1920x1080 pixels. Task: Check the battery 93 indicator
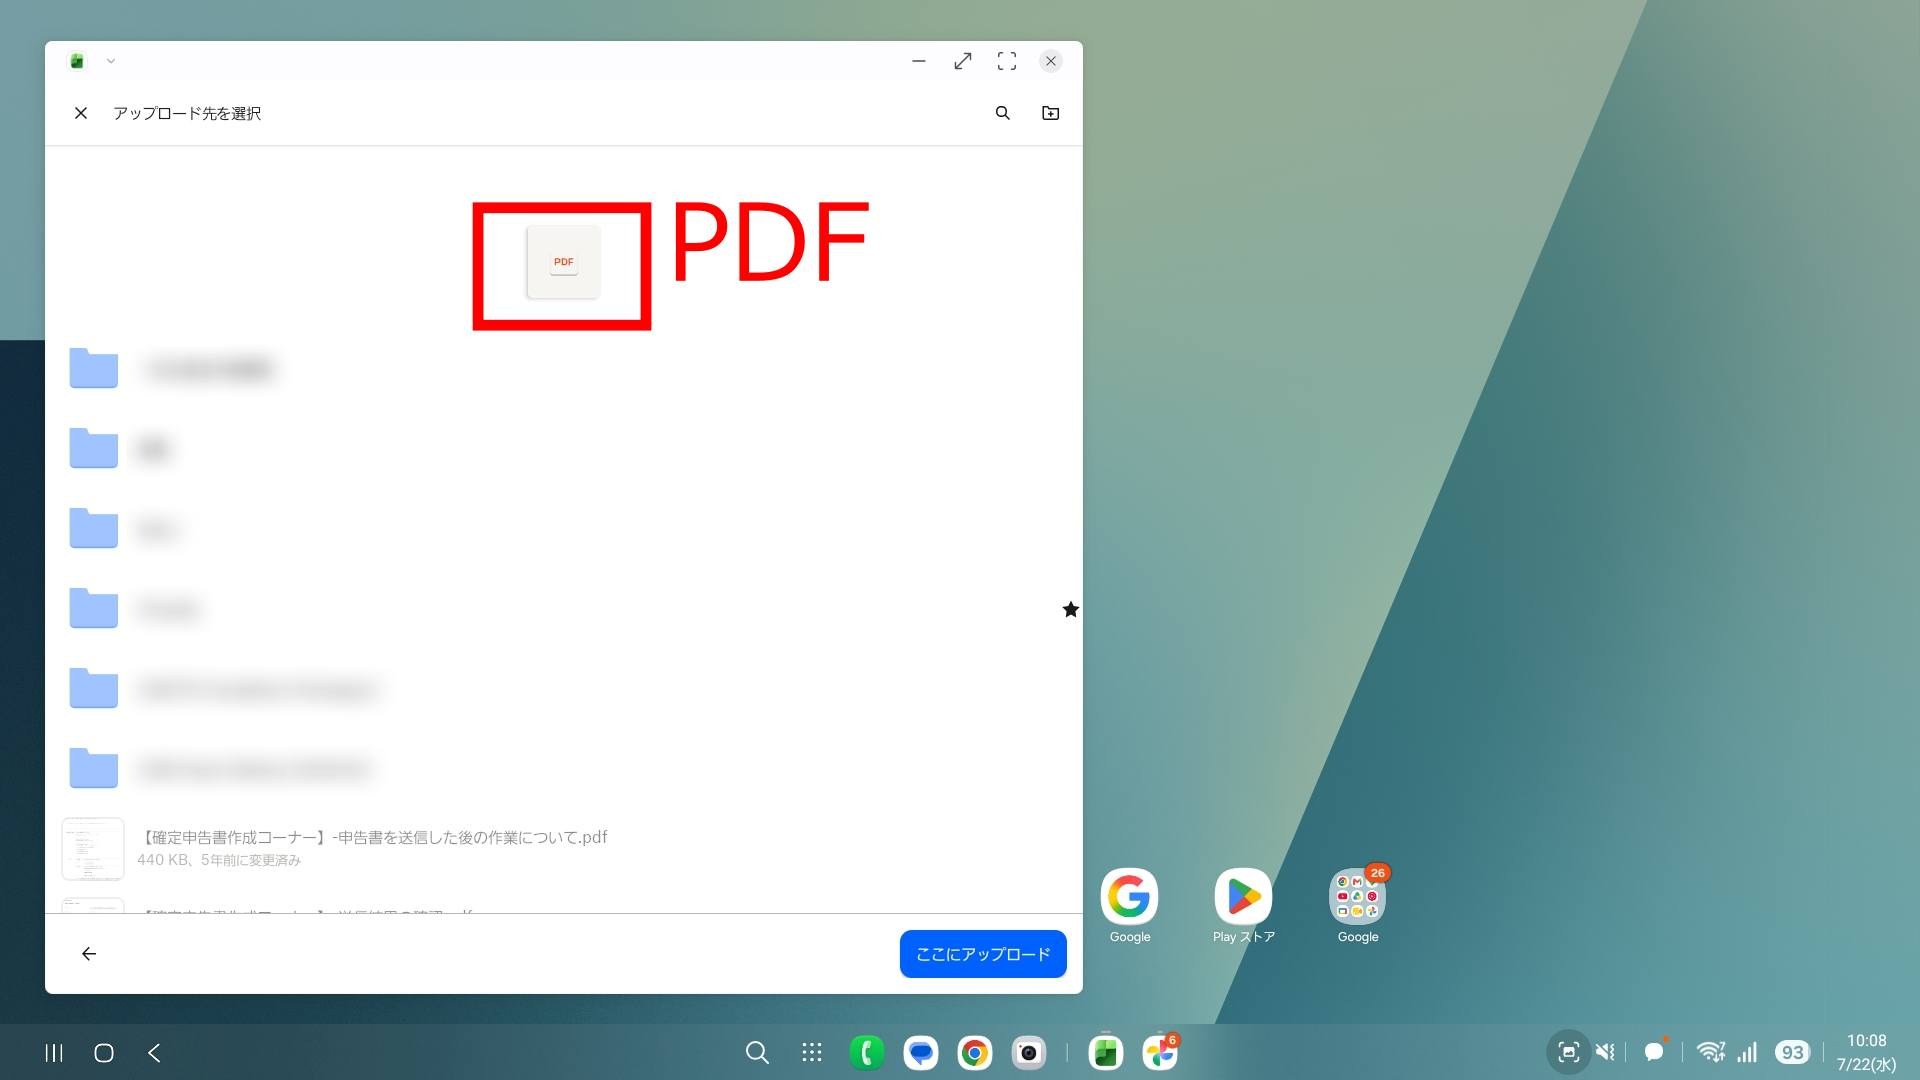click(x=1792, y=1052)
